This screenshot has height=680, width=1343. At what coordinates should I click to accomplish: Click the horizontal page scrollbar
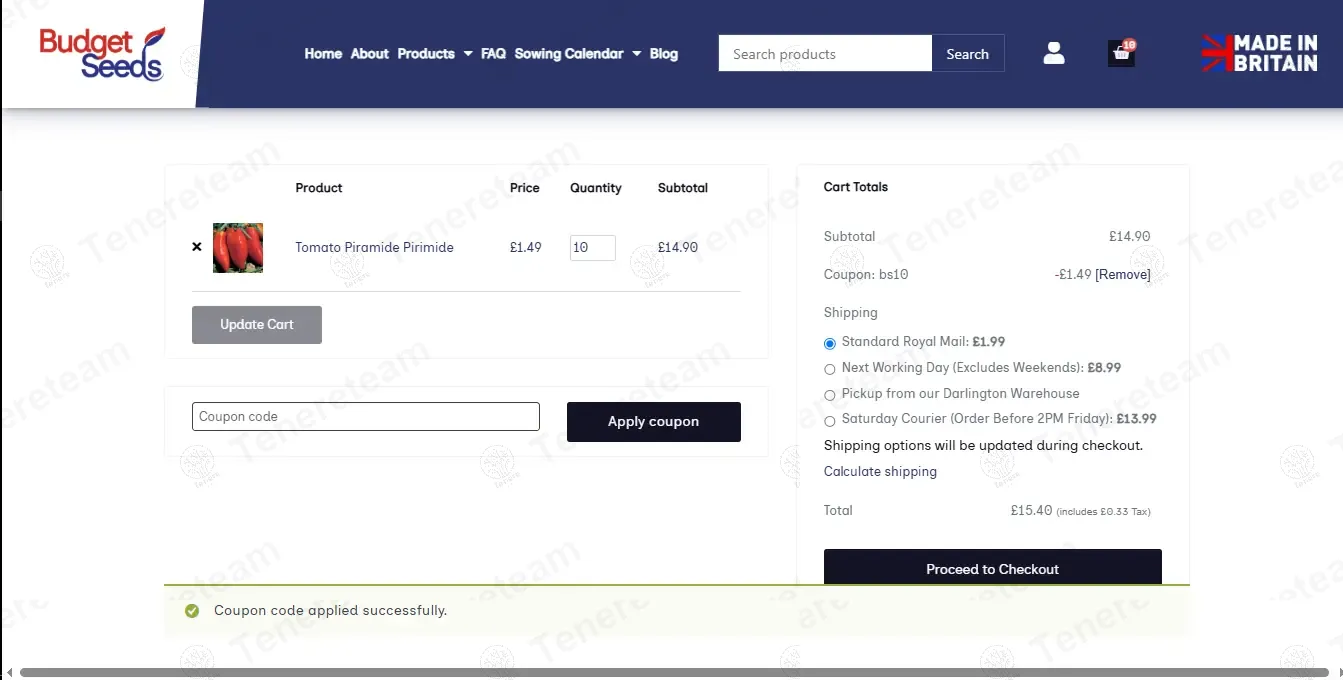click(x=670, y=673)
